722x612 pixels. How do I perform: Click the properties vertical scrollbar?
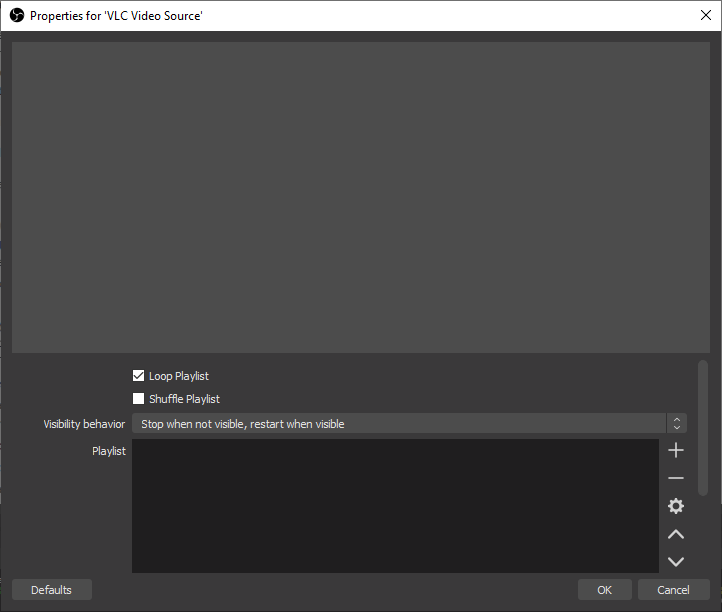pos(703,428)
